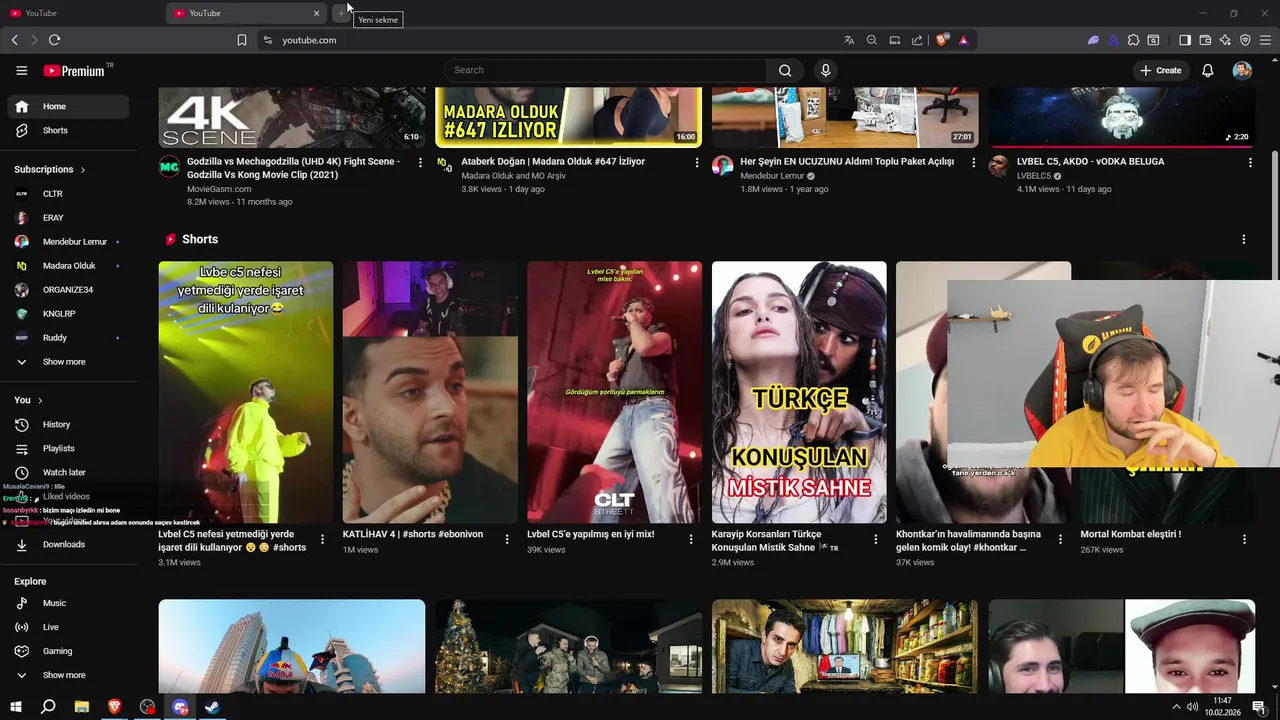The height and width of the screenshot is (720, 1280).
Task: Play the Karayip Korsanları Türkçe short
Action: coord(799,392)
